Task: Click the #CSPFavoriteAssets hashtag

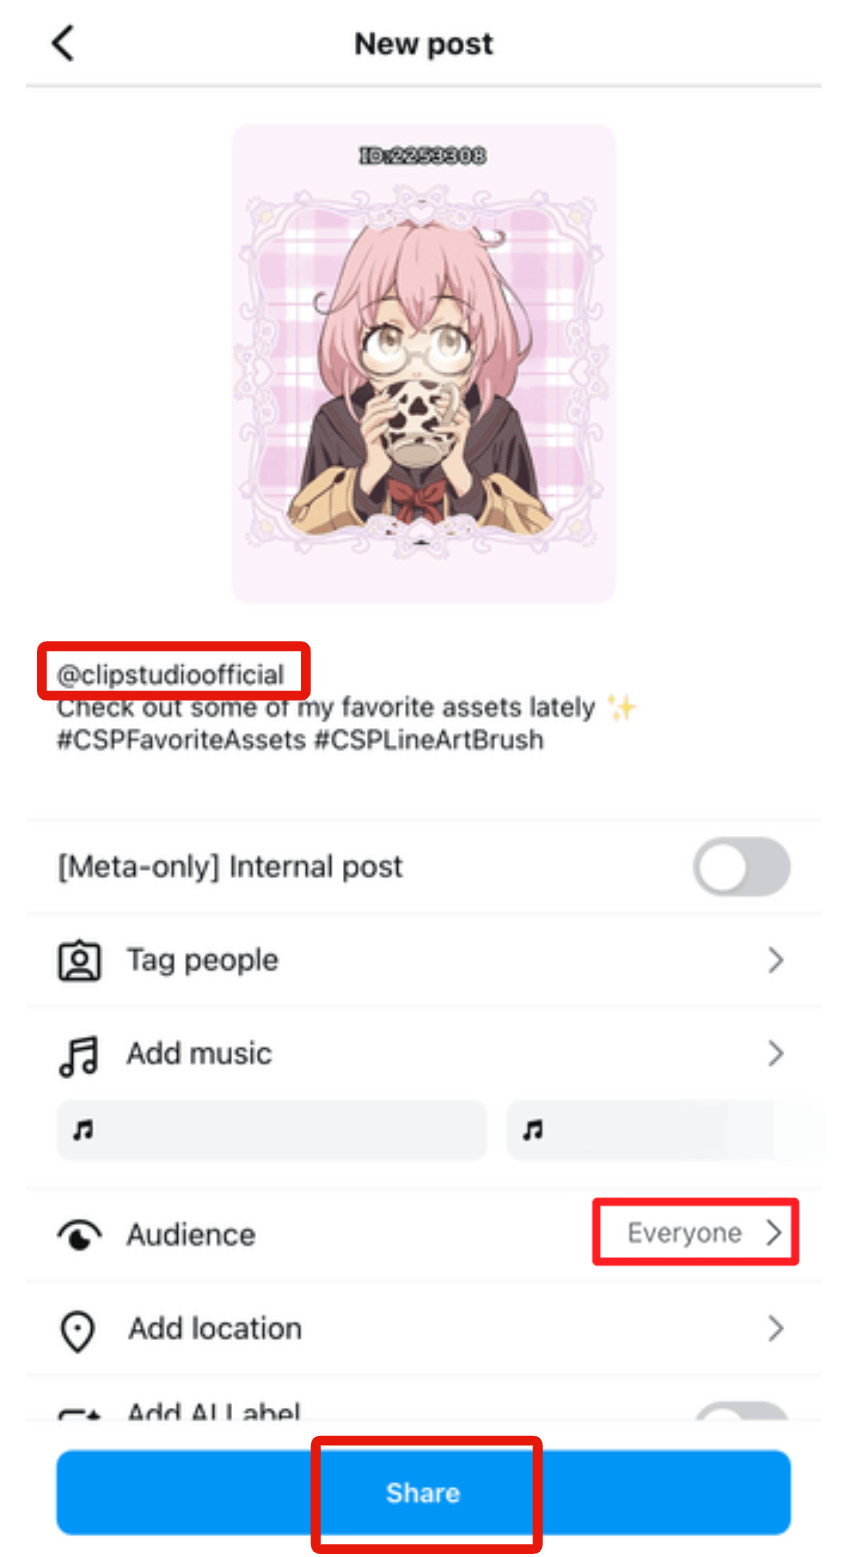Action: coord(181,740)
